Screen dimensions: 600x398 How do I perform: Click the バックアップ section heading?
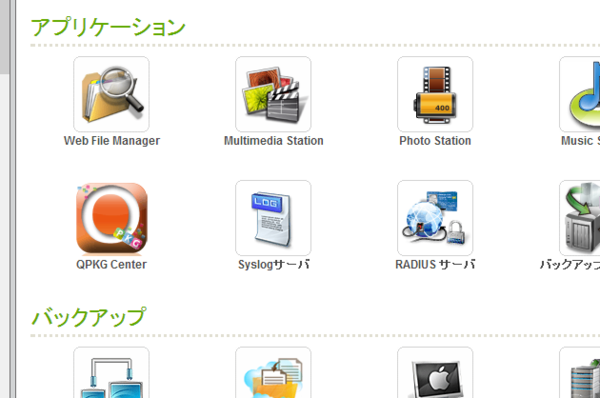coord(89,317)
